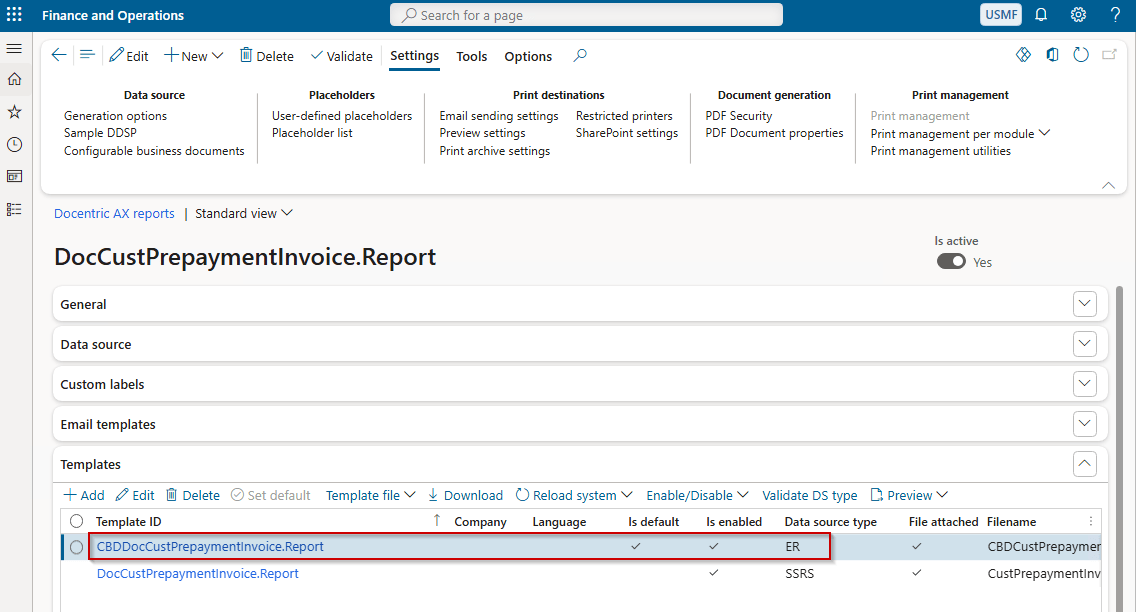
Task: Open Modules list icon in the sidebar
Action: click(14, 209)
